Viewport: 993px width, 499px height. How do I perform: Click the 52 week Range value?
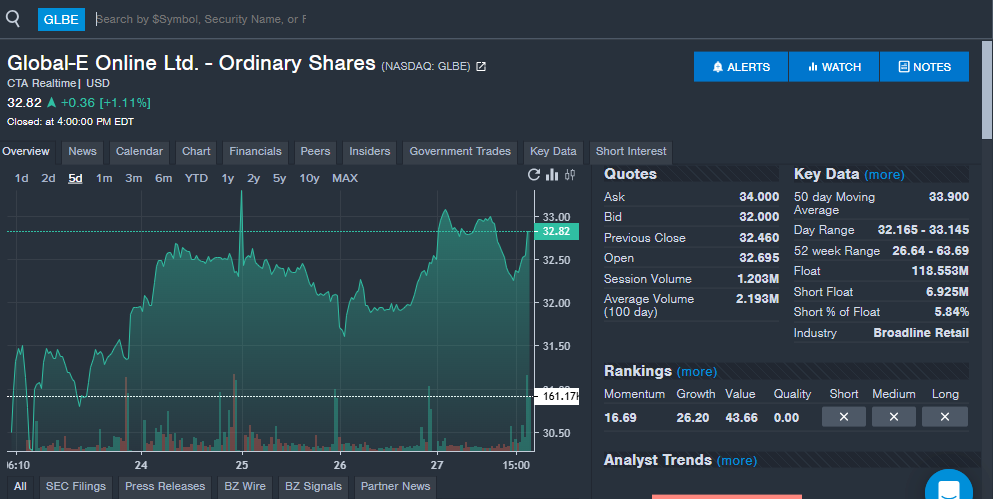[x=930, y=251]
